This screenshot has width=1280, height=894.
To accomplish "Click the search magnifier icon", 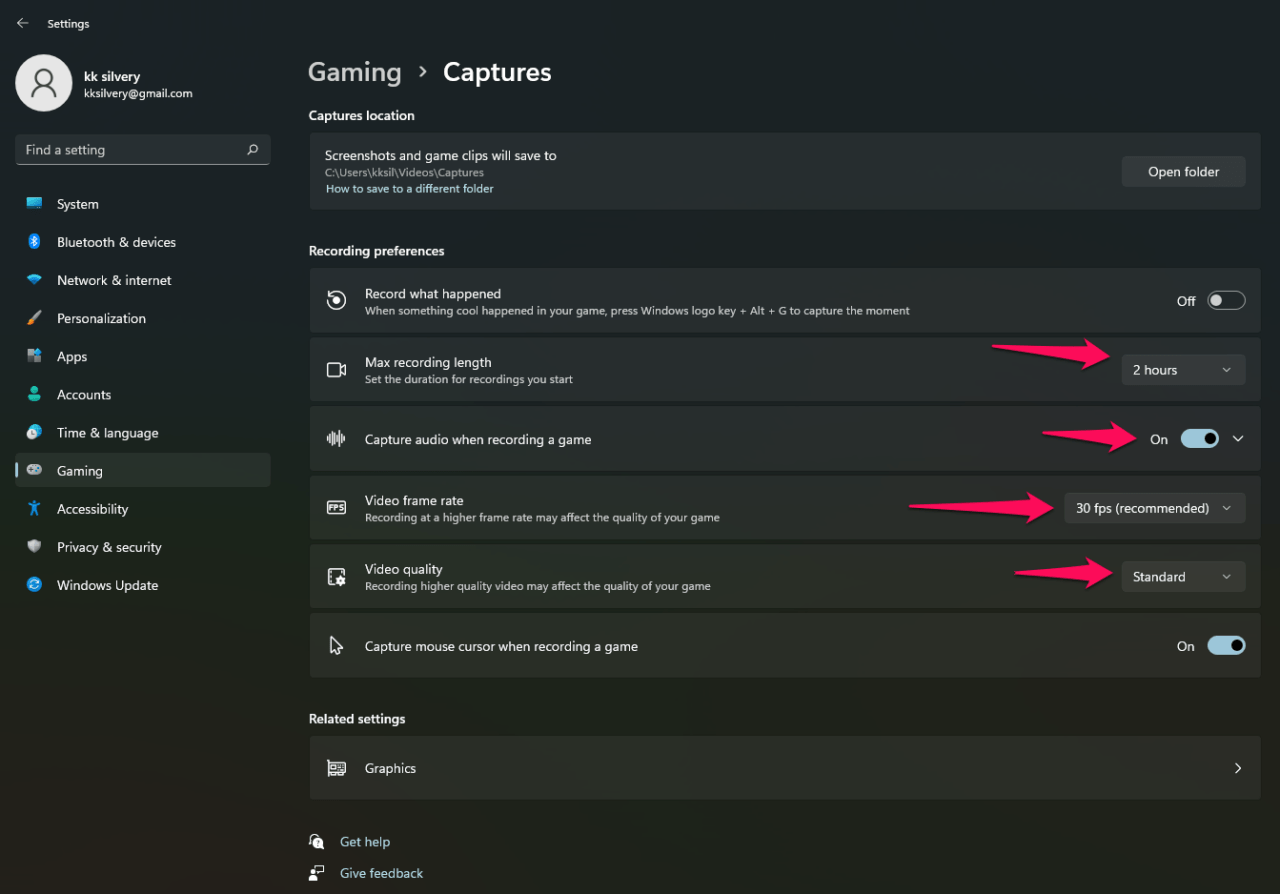I will [252, 150].
